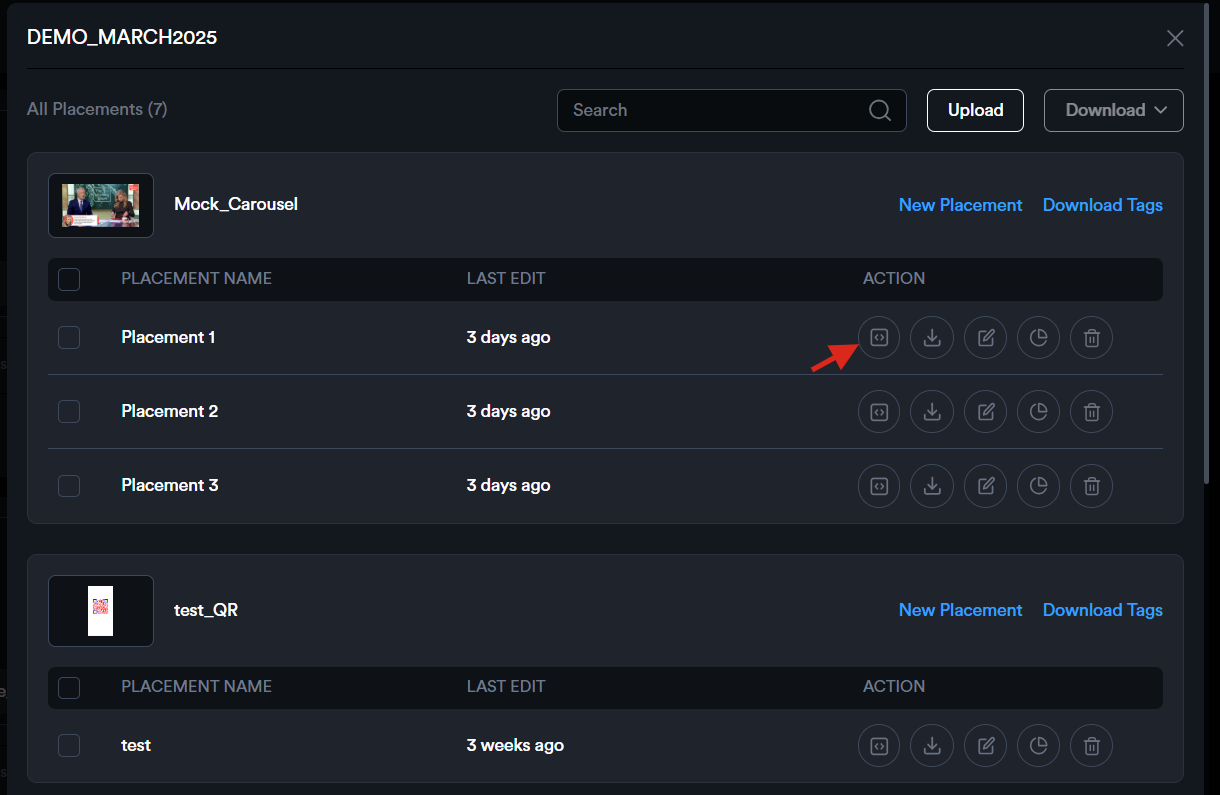Image resolution: width=1220 pixels, height=795 pixels.
Task: Click the code tag icon for test placement
Action: coord(879,746)
